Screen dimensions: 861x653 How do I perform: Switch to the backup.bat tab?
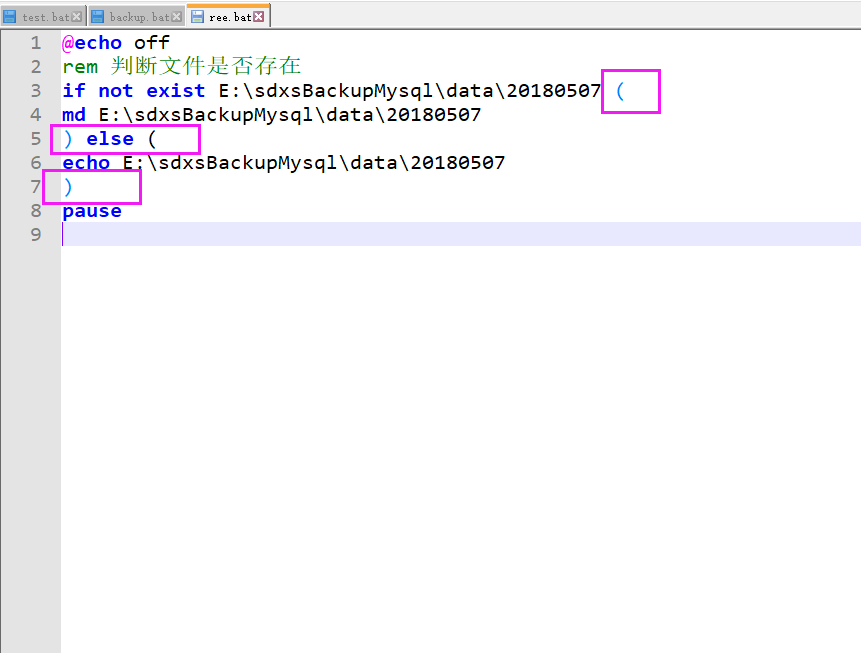pos(136,16)
